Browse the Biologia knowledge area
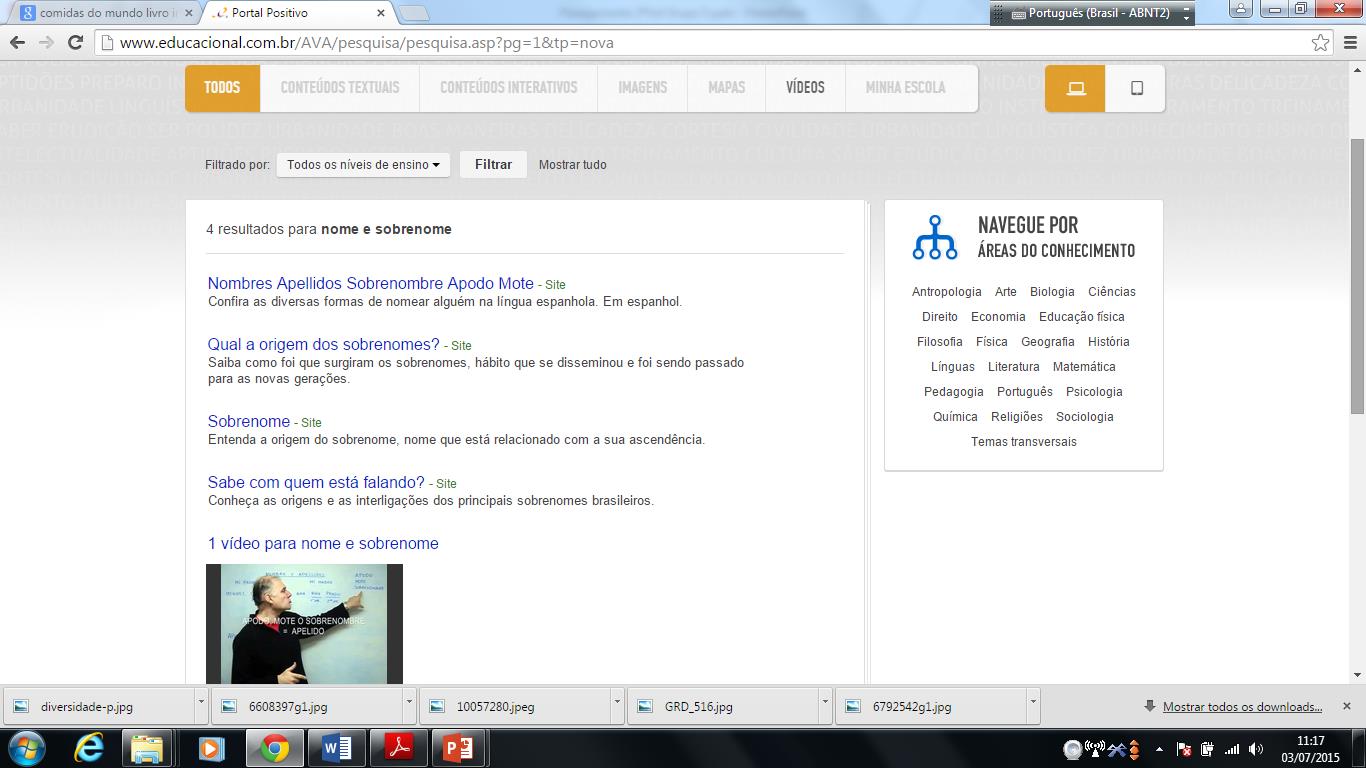This screenshot has width=1366, height=768. (1052, 292)
